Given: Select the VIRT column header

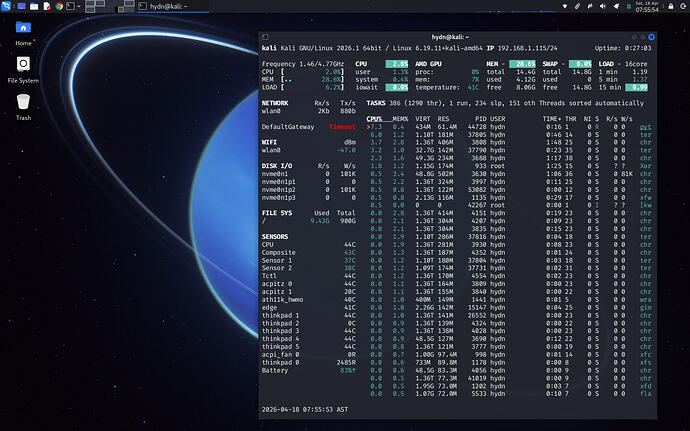Looking at the screenshot, I should 423,119.
